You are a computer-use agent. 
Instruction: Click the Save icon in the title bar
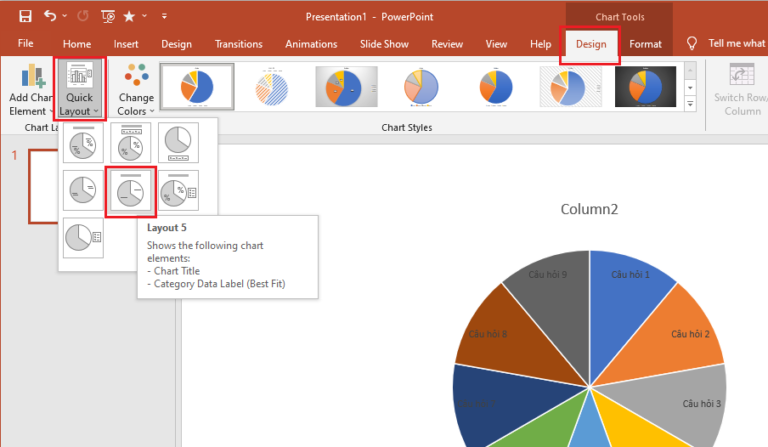tap(25, 17)
